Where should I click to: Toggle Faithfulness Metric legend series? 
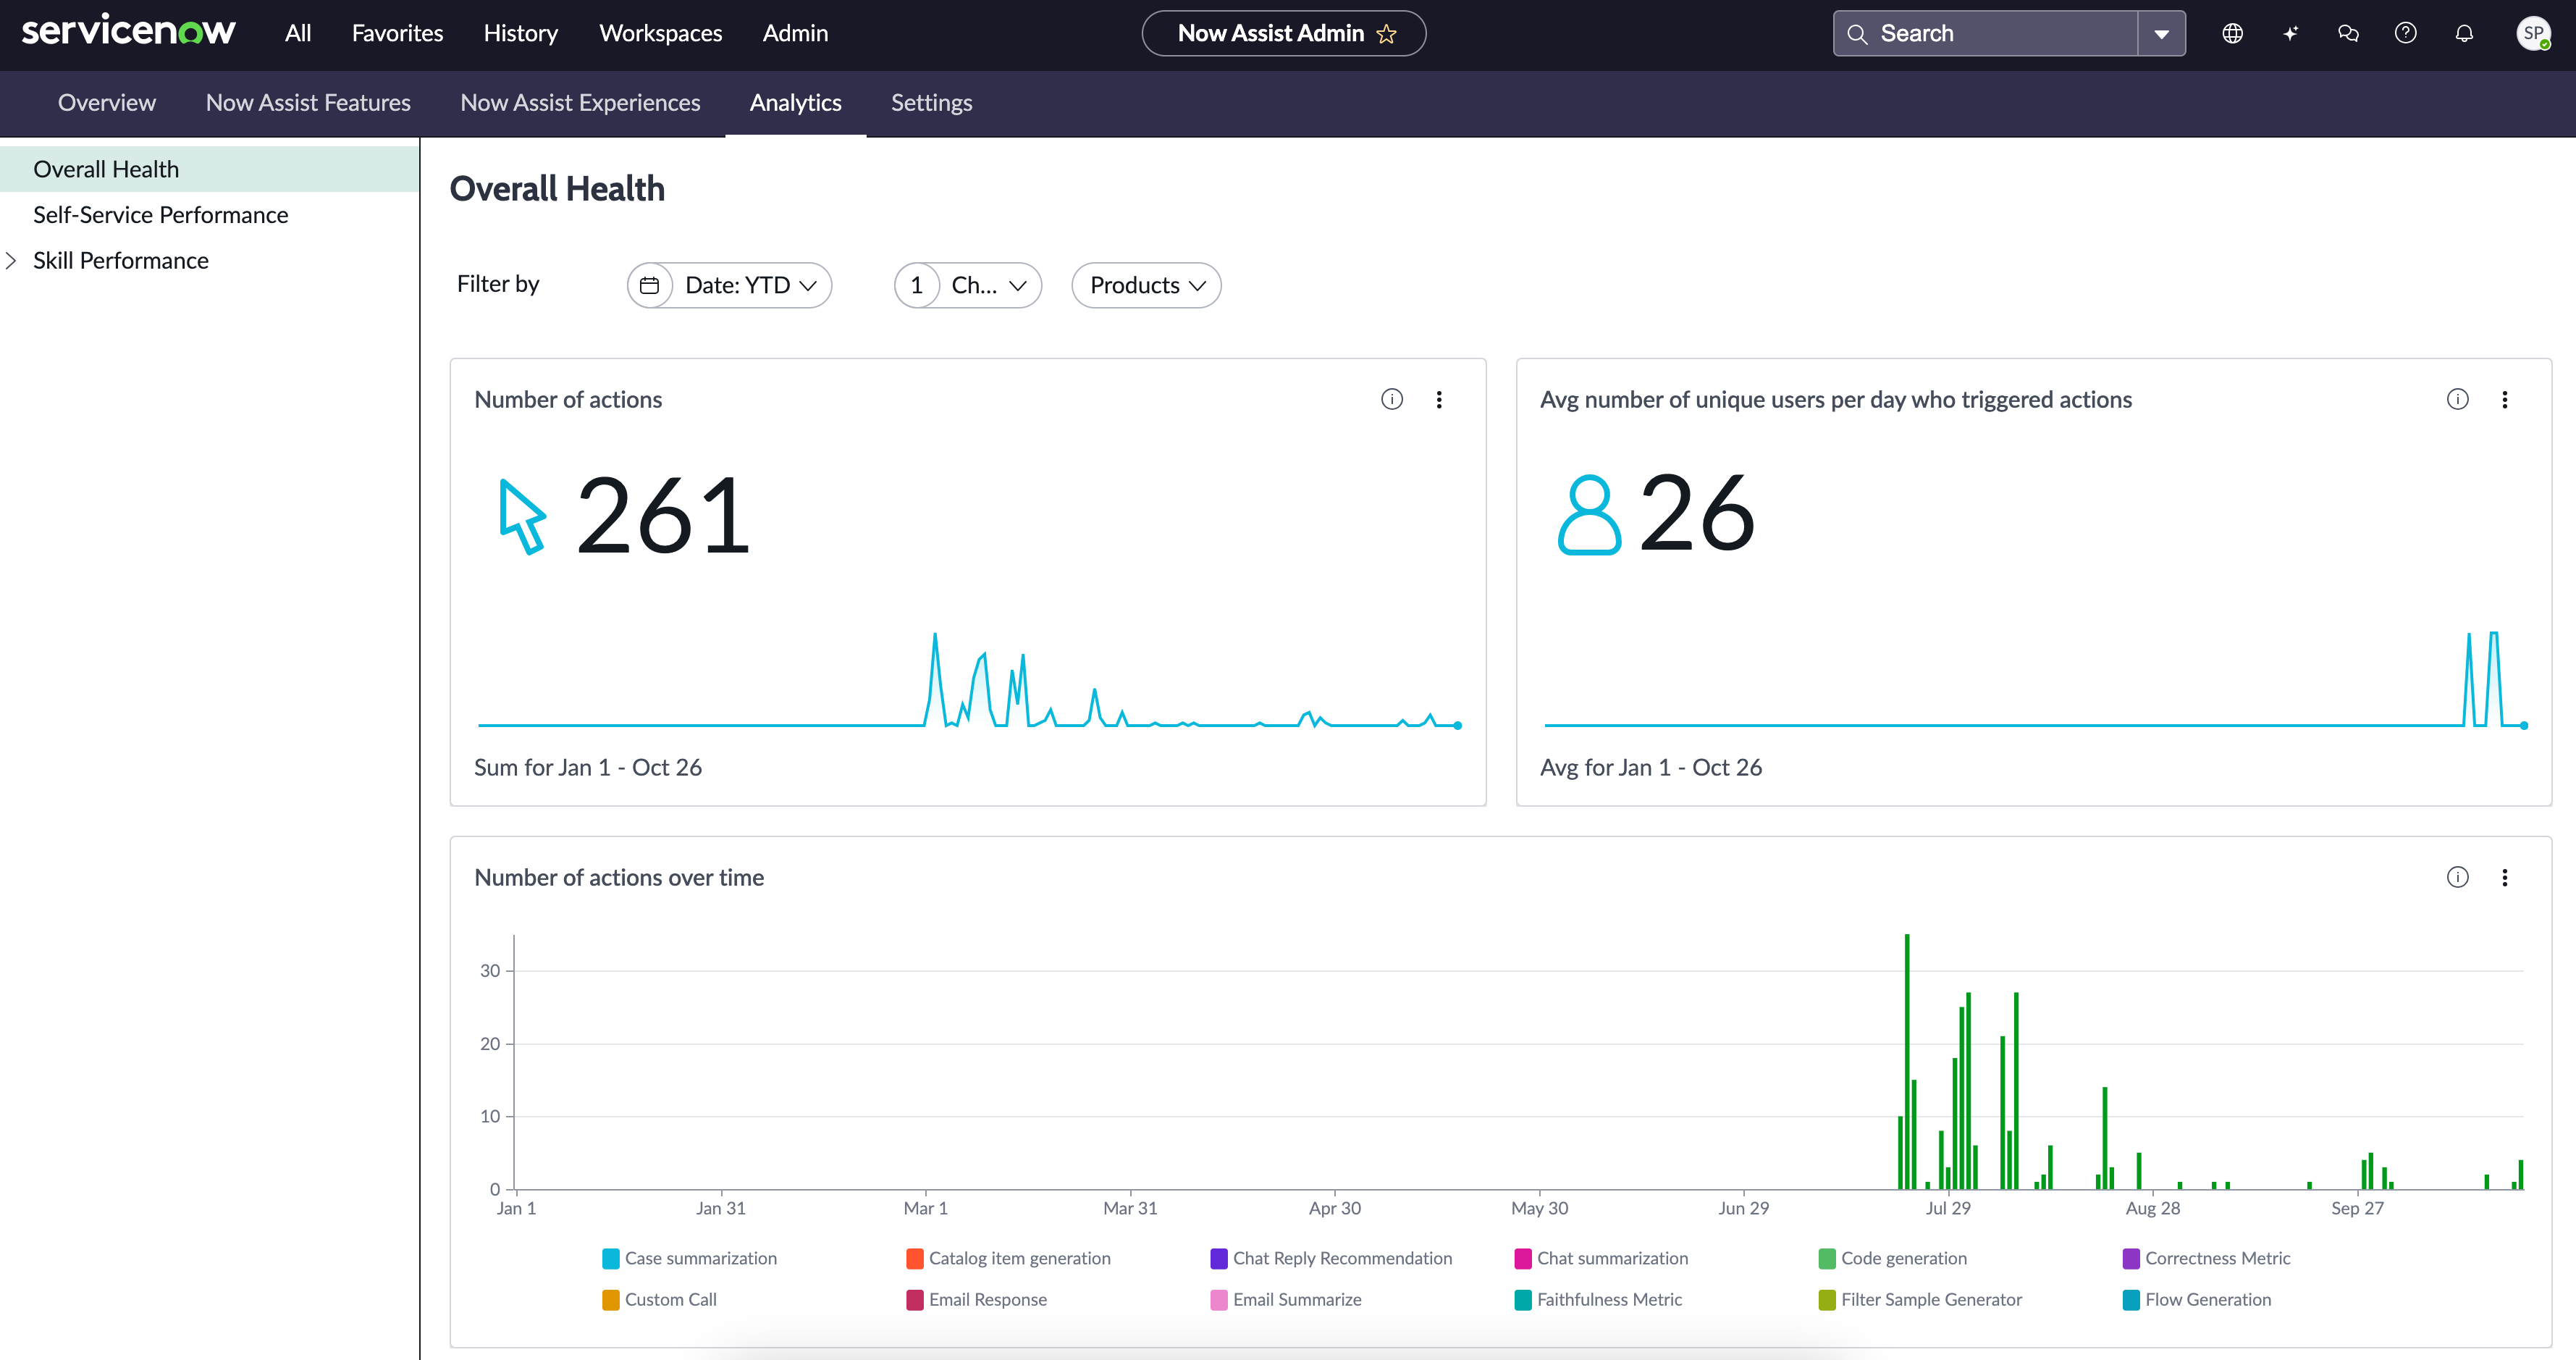pyautogui.click(x=1598, y=1299)
